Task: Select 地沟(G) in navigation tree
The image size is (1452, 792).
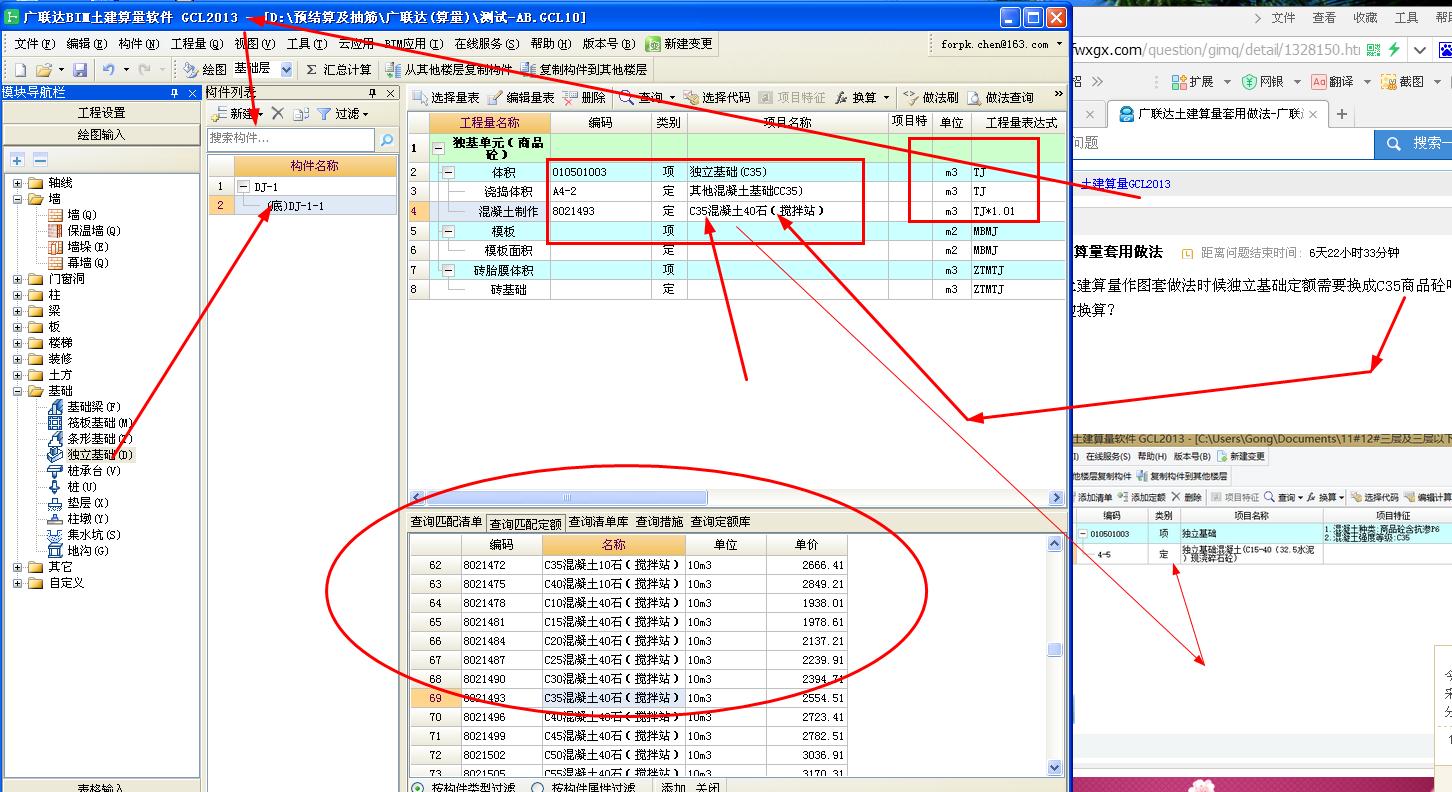Action: click(78, 551)
